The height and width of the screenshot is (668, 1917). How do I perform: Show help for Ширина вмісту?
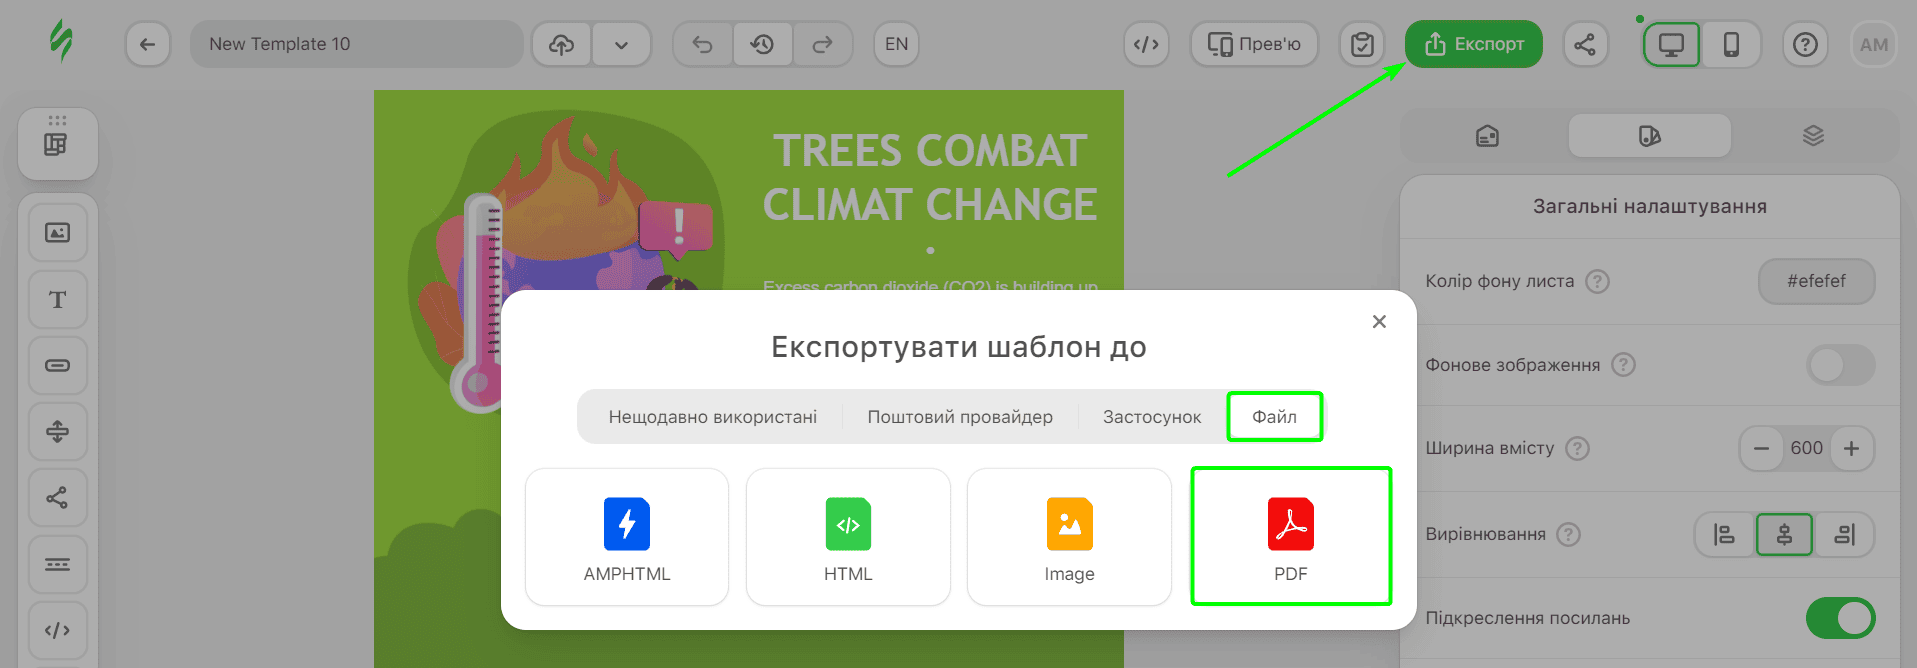pyautogui.click(x=1577, y=449)
